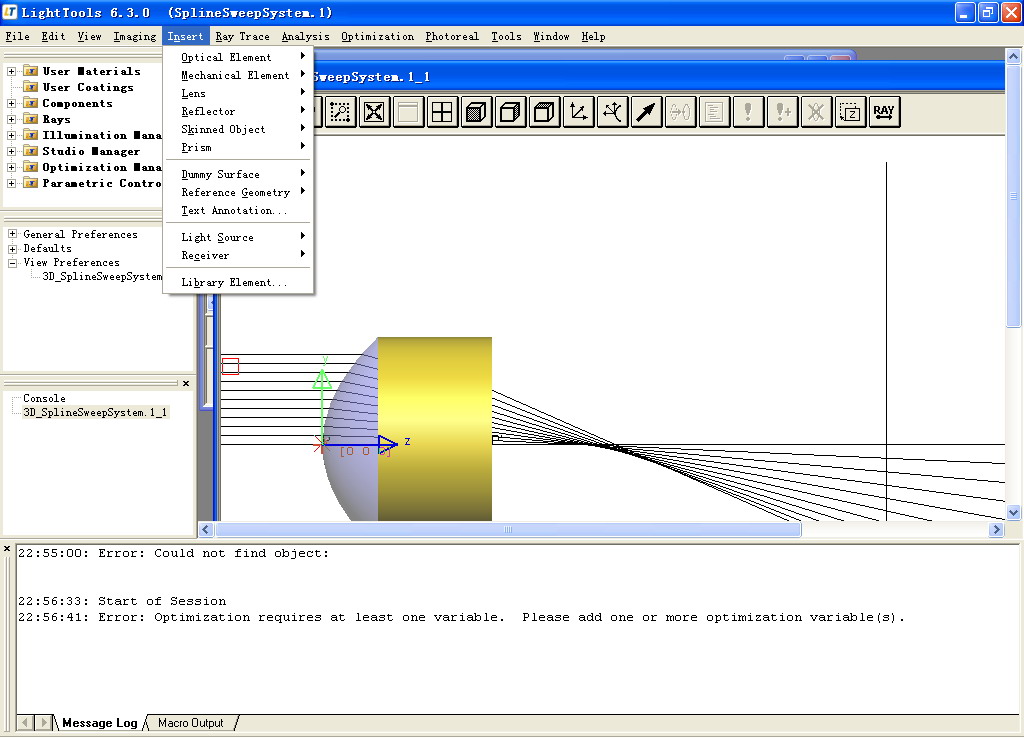Open the Skinned Object submenu
This screenshot has width=1024, height=738.
pos(238,129)
